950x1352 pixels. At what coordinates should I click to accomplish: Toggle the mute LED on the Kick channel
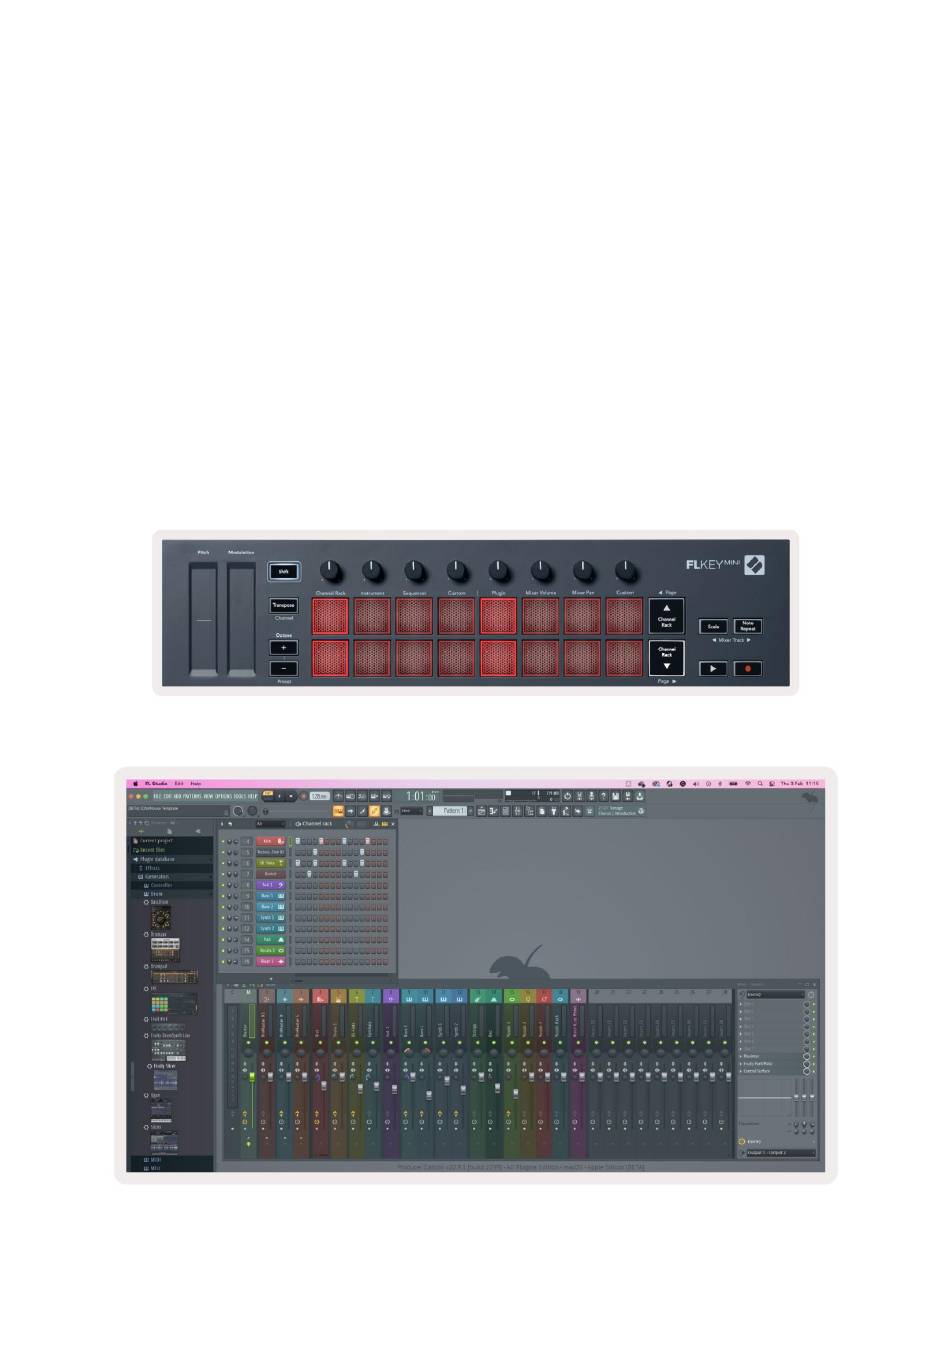point(223,842)
